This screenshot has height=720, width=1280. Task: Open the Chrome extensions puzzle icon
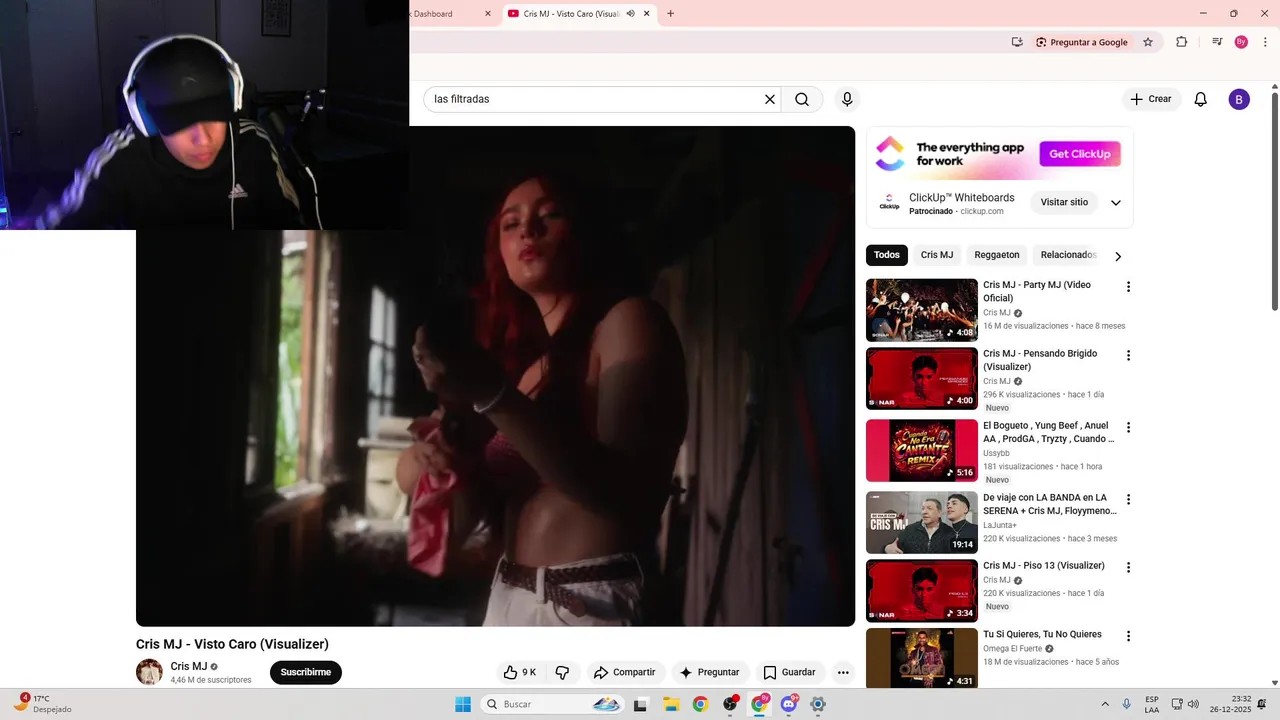(1181, 42)
